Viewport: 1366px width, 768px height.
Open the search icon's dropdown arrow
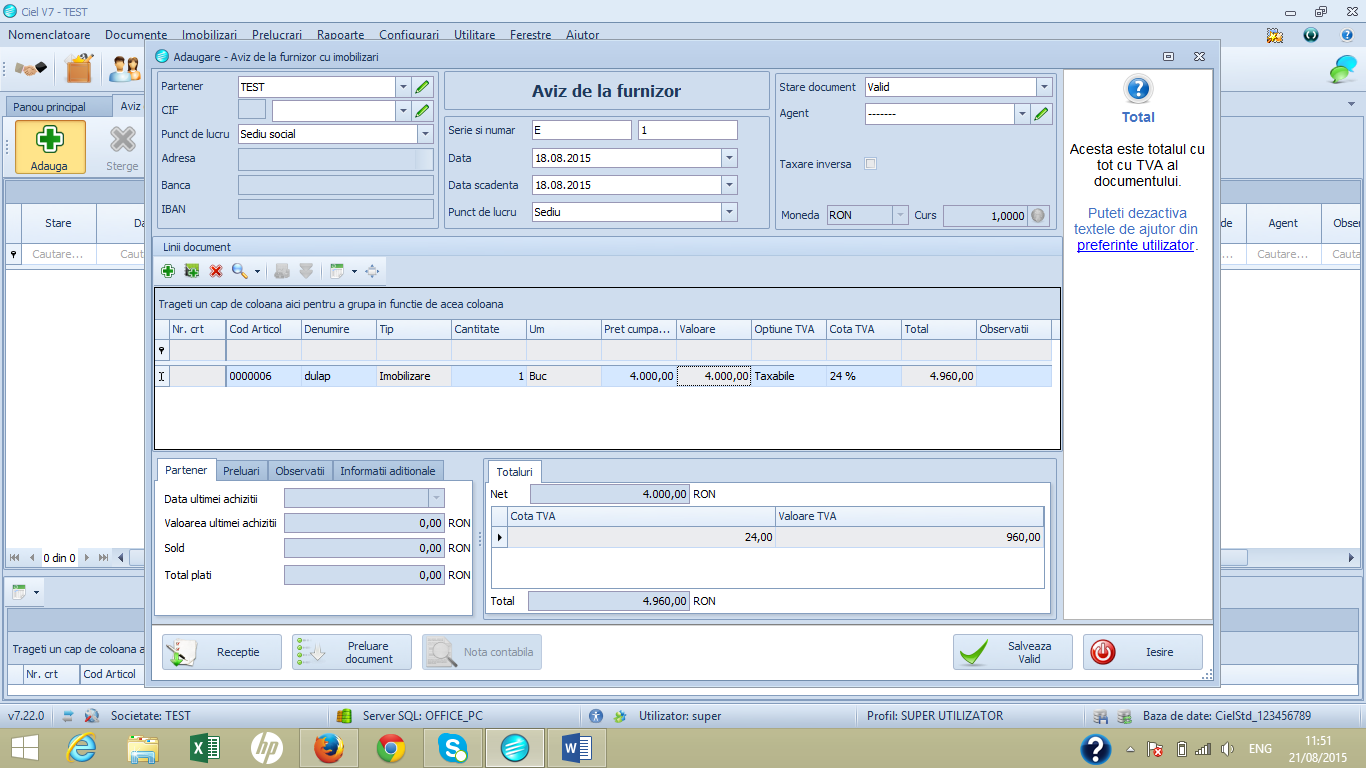tap(257, 271)
